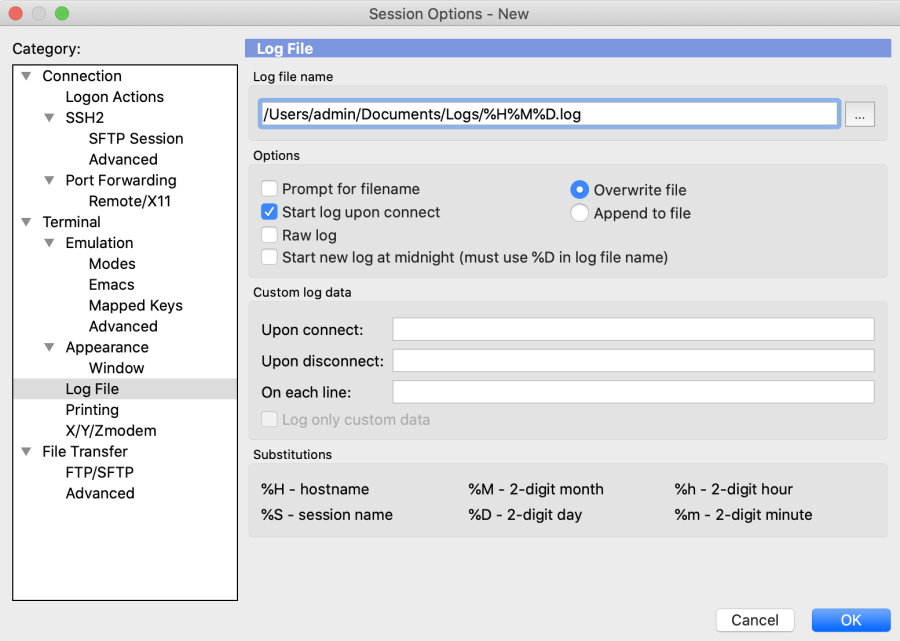Viewport: 900px width, 641px height.
Task: Click the Cancel button
Action: (755, 620)
